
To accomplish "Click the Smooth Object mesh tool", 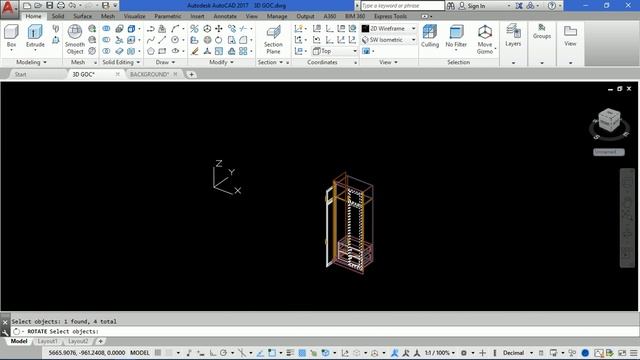I will click(x=75, y=39).
